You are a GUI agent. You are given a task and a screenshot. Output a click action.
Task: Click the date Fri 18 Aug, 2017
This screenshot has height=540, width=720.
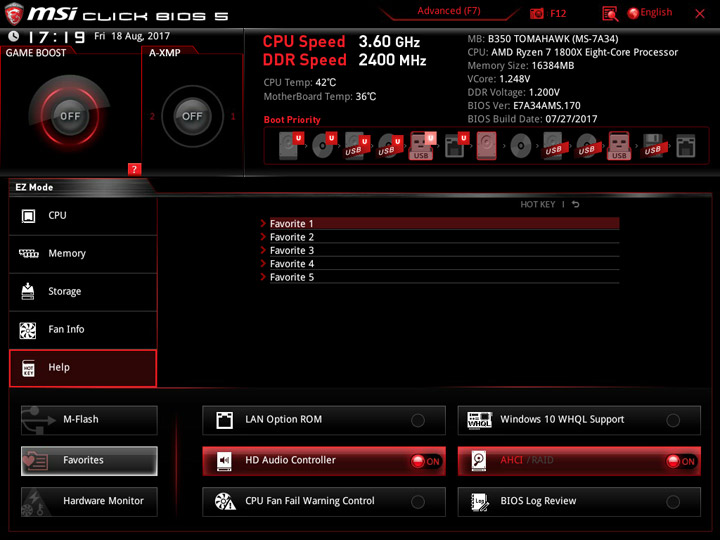pyautogui.click(x=132, y=36)
